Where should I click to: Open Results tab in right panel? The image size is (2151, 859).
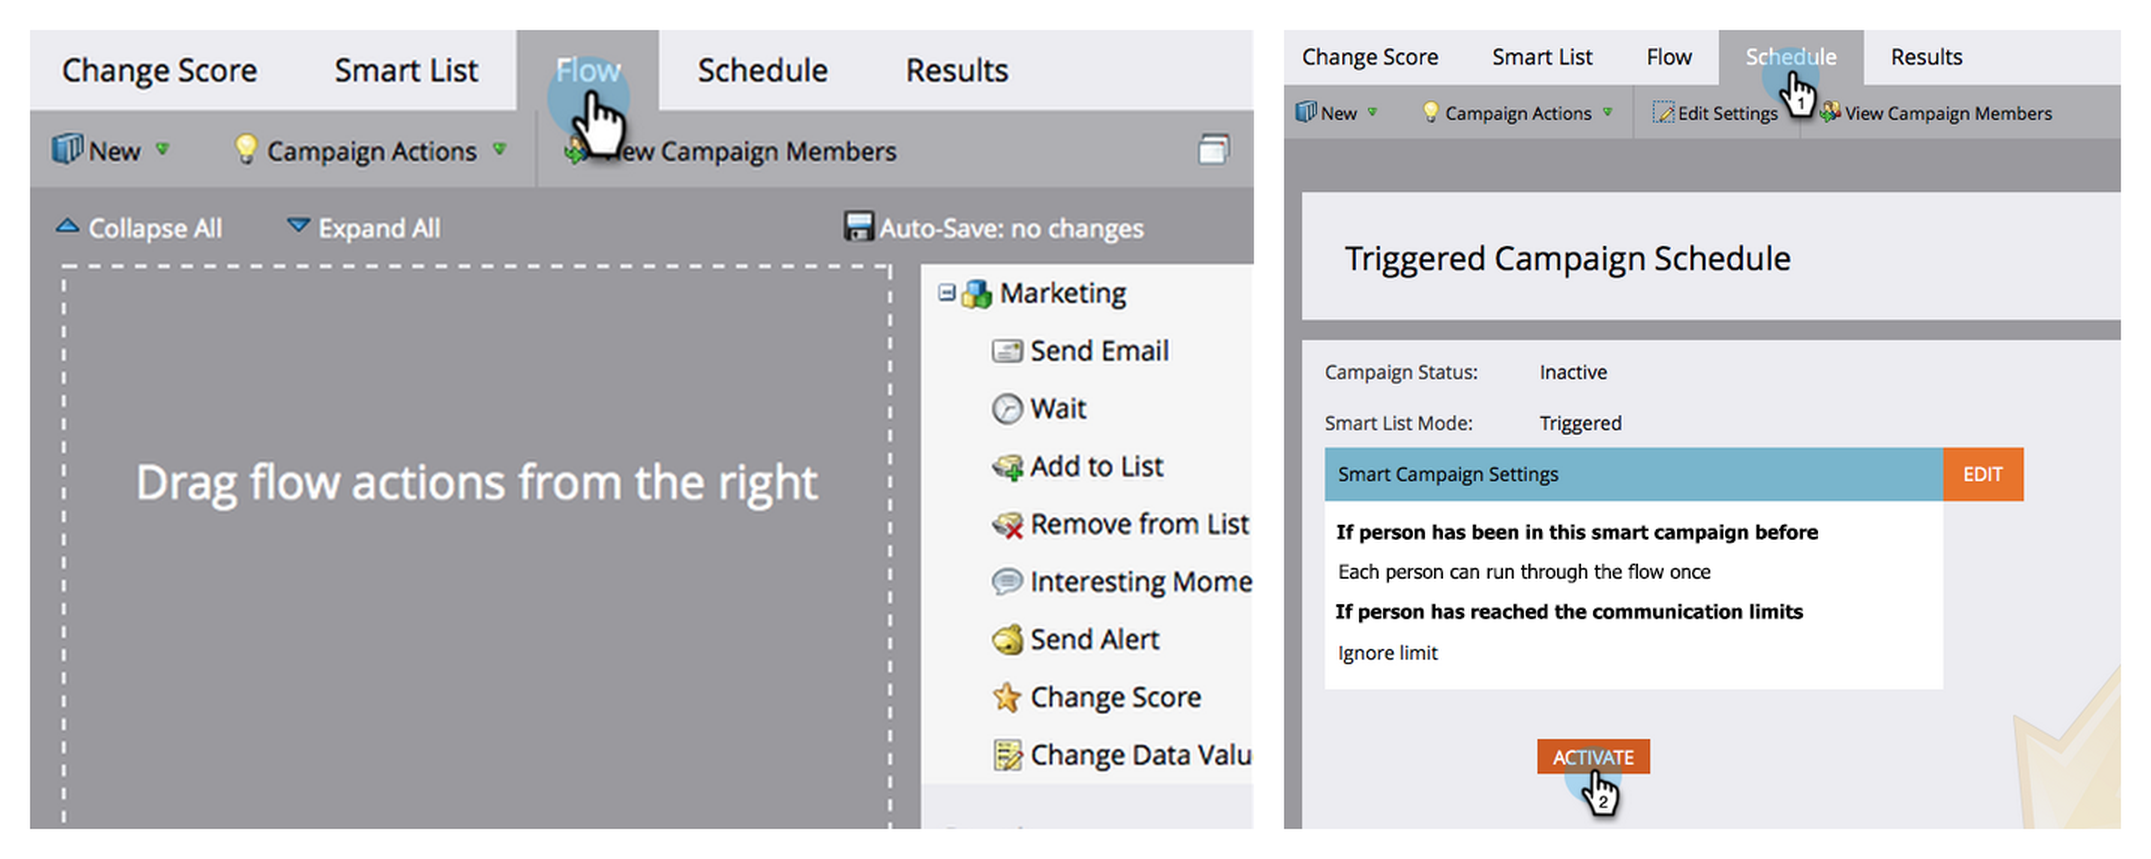pyautogui.click(x=1926, y=57)
